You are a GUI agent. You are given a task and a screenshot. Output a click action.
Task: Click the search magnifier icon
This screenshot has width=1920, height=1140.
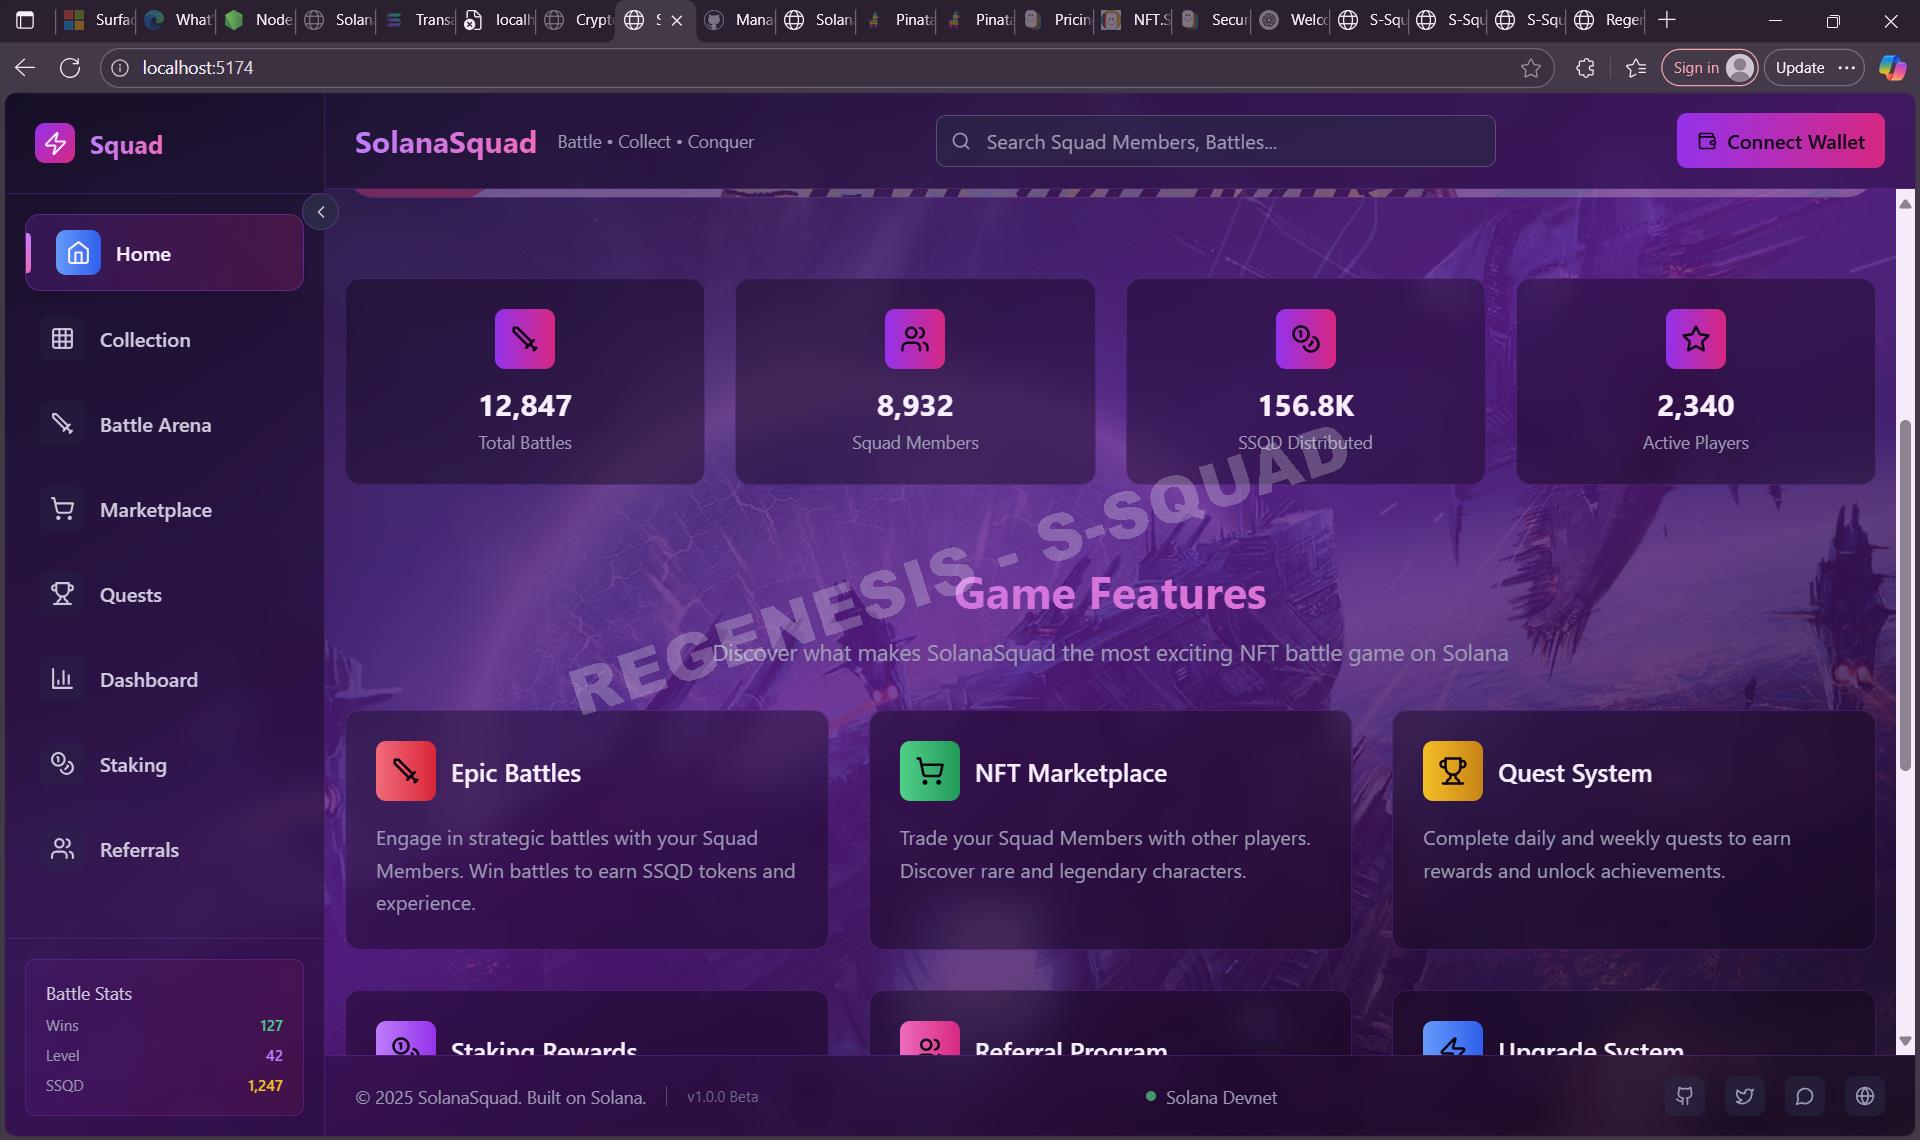(961, 141)
